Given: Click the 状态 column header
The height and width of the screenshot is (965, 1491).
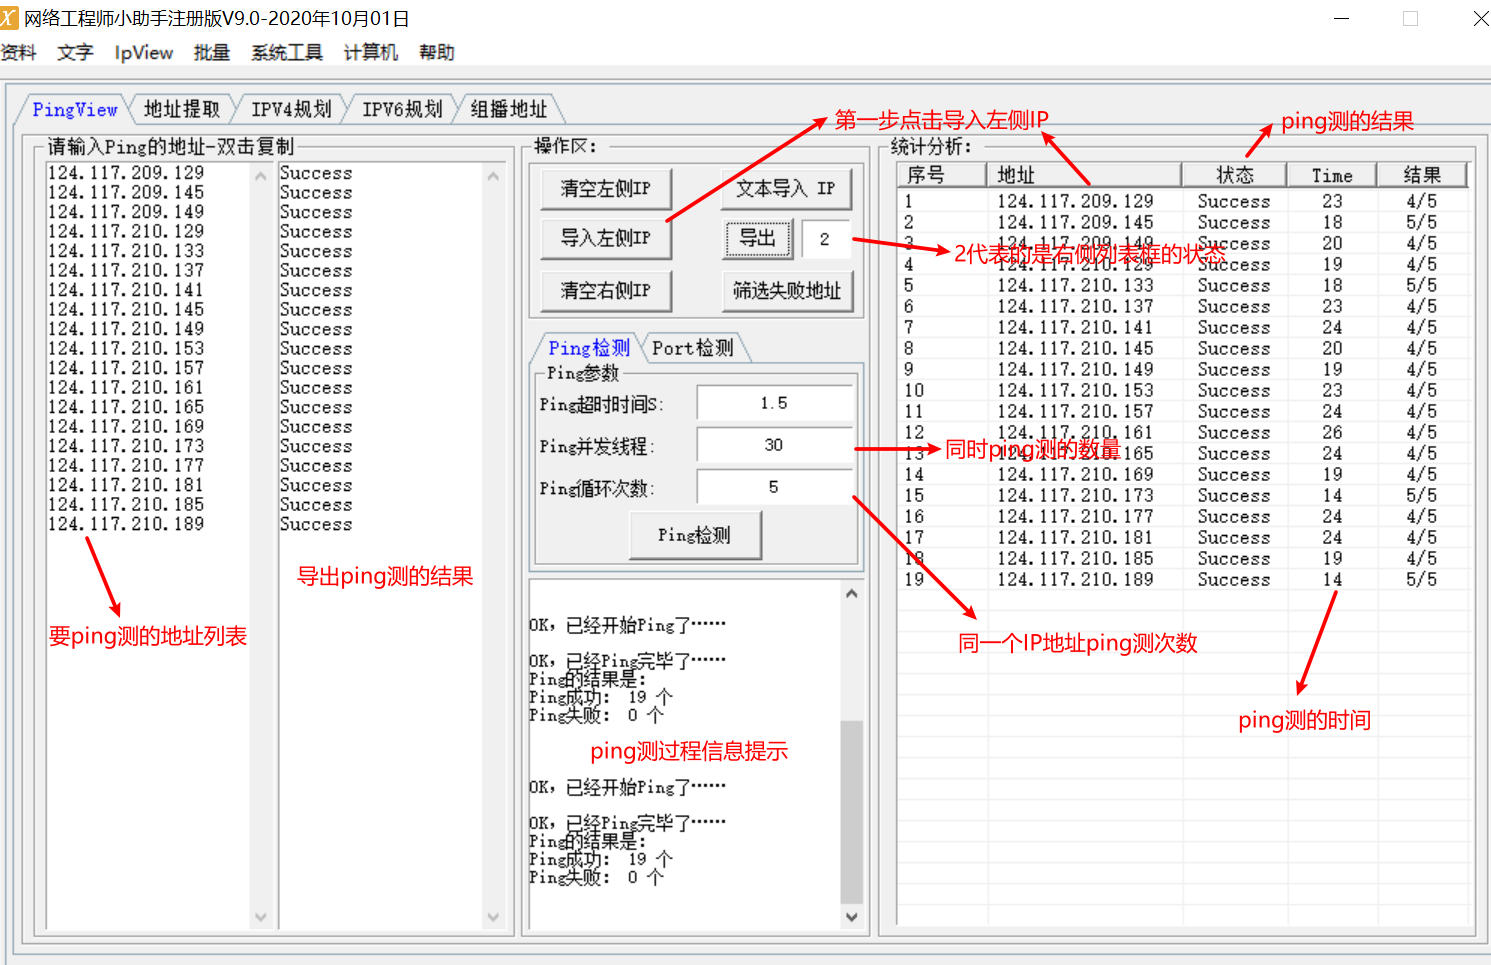Looking at the screenshot, I should tap(1234, 175).
